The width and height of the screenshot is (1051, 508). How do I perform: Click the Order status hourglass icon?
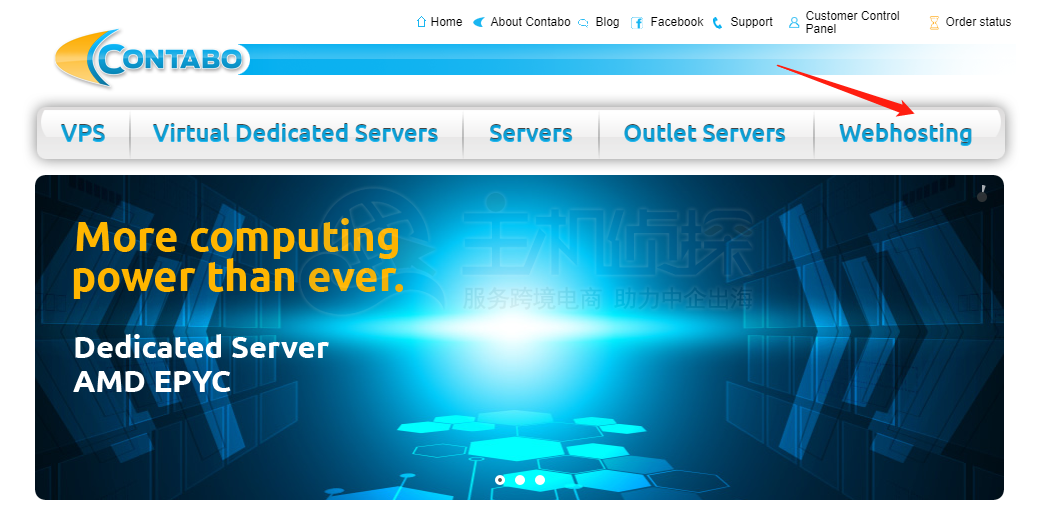[934, 23]
